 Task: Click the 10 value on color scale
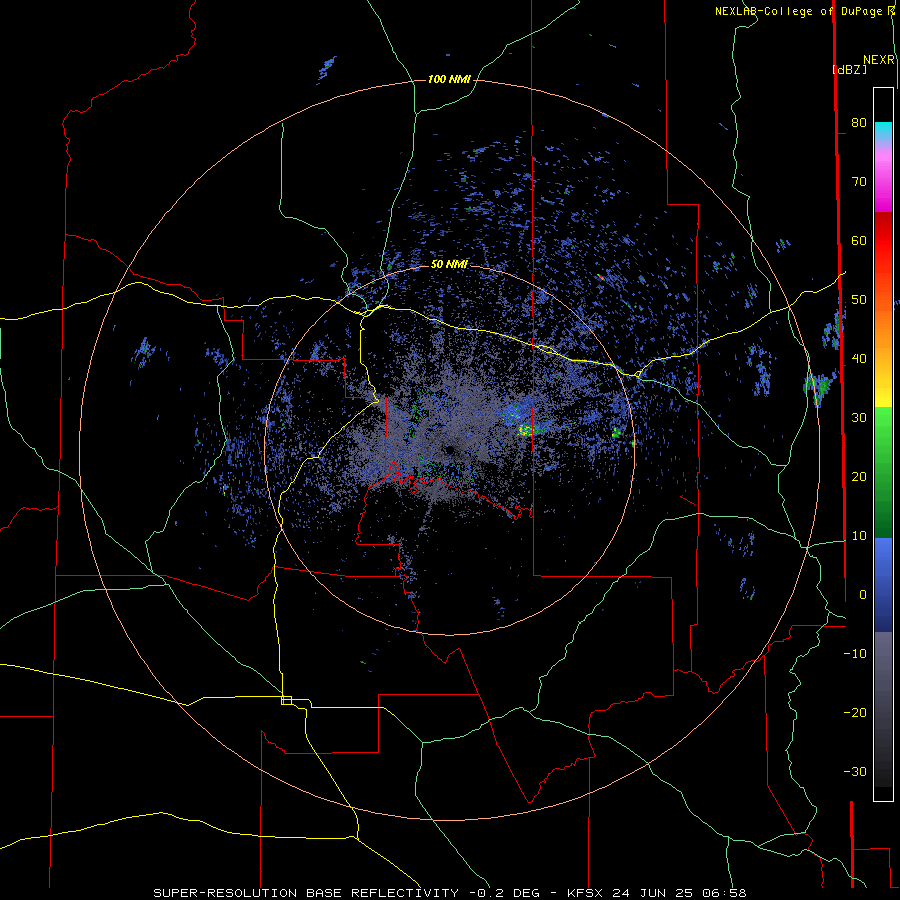[x=859, y=536]
